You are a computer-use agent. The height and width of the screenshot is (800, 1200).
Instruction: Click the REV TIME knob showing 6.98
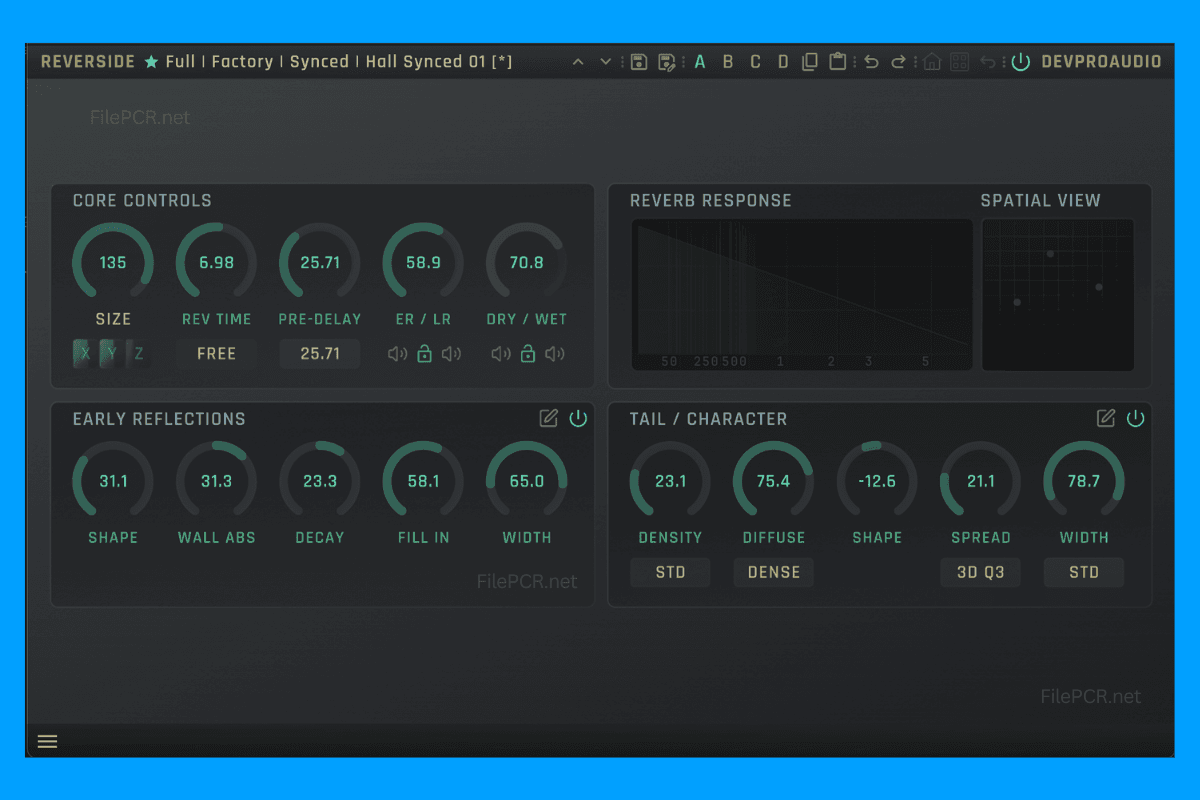point(216,263)
